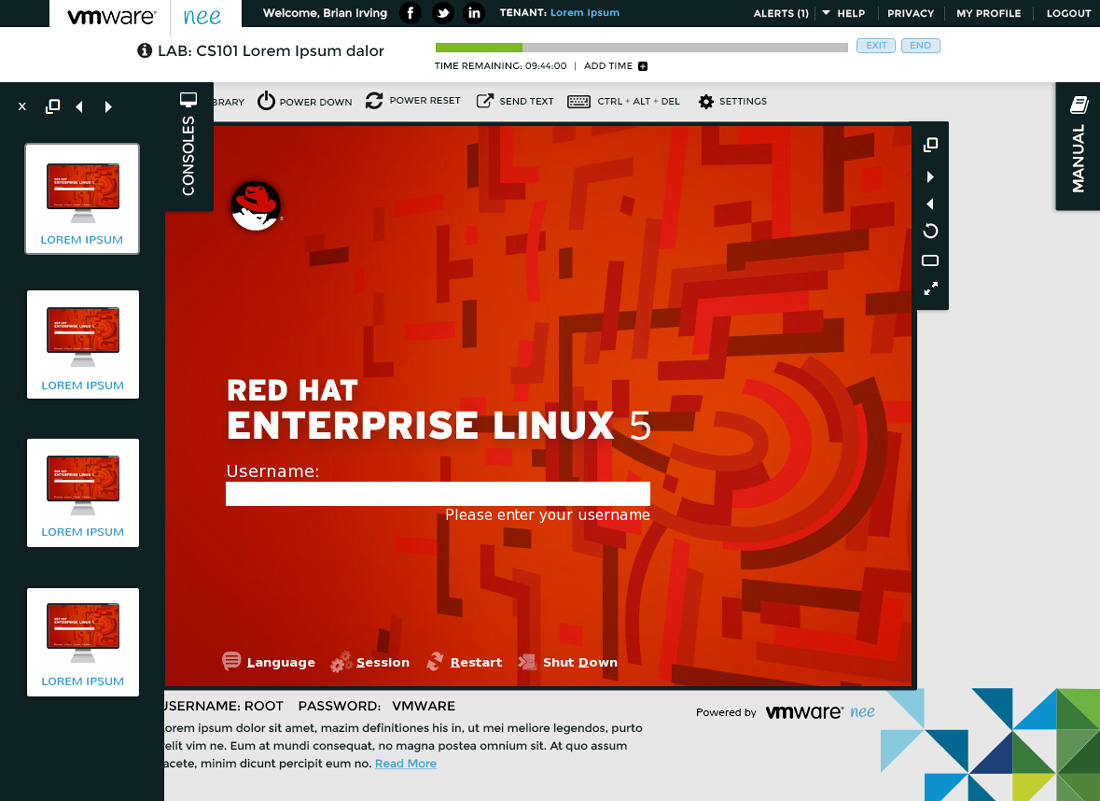Select the third LOREM IPSUM console thumbnail
The height and width of the screenshot is (801, 1100).
83,493
